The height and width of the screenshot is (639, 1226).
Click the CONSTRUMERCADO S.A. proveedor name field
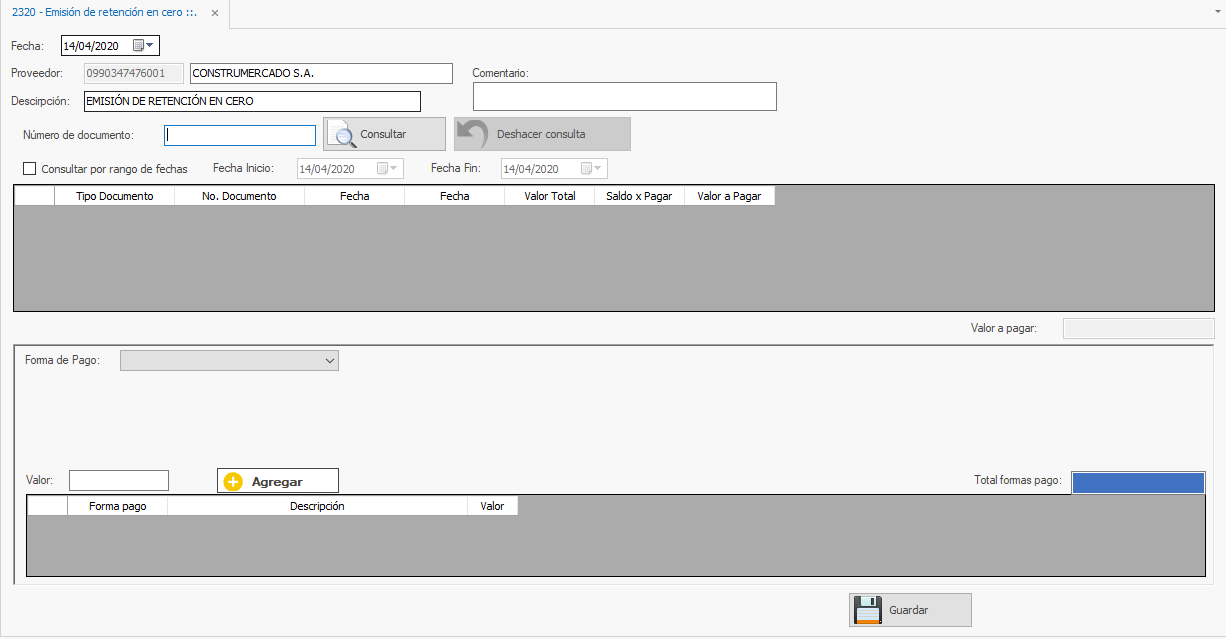click(320, 73)
